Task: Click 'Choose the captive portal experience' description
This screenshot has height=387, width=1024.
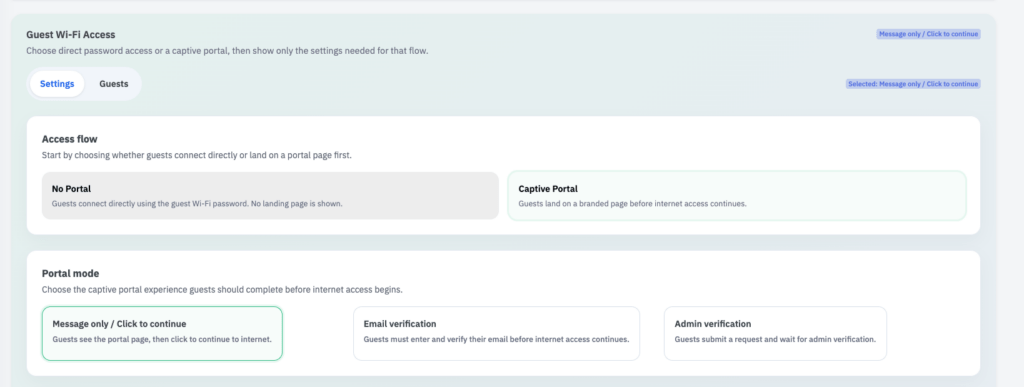Action: (x=222, y=289)
